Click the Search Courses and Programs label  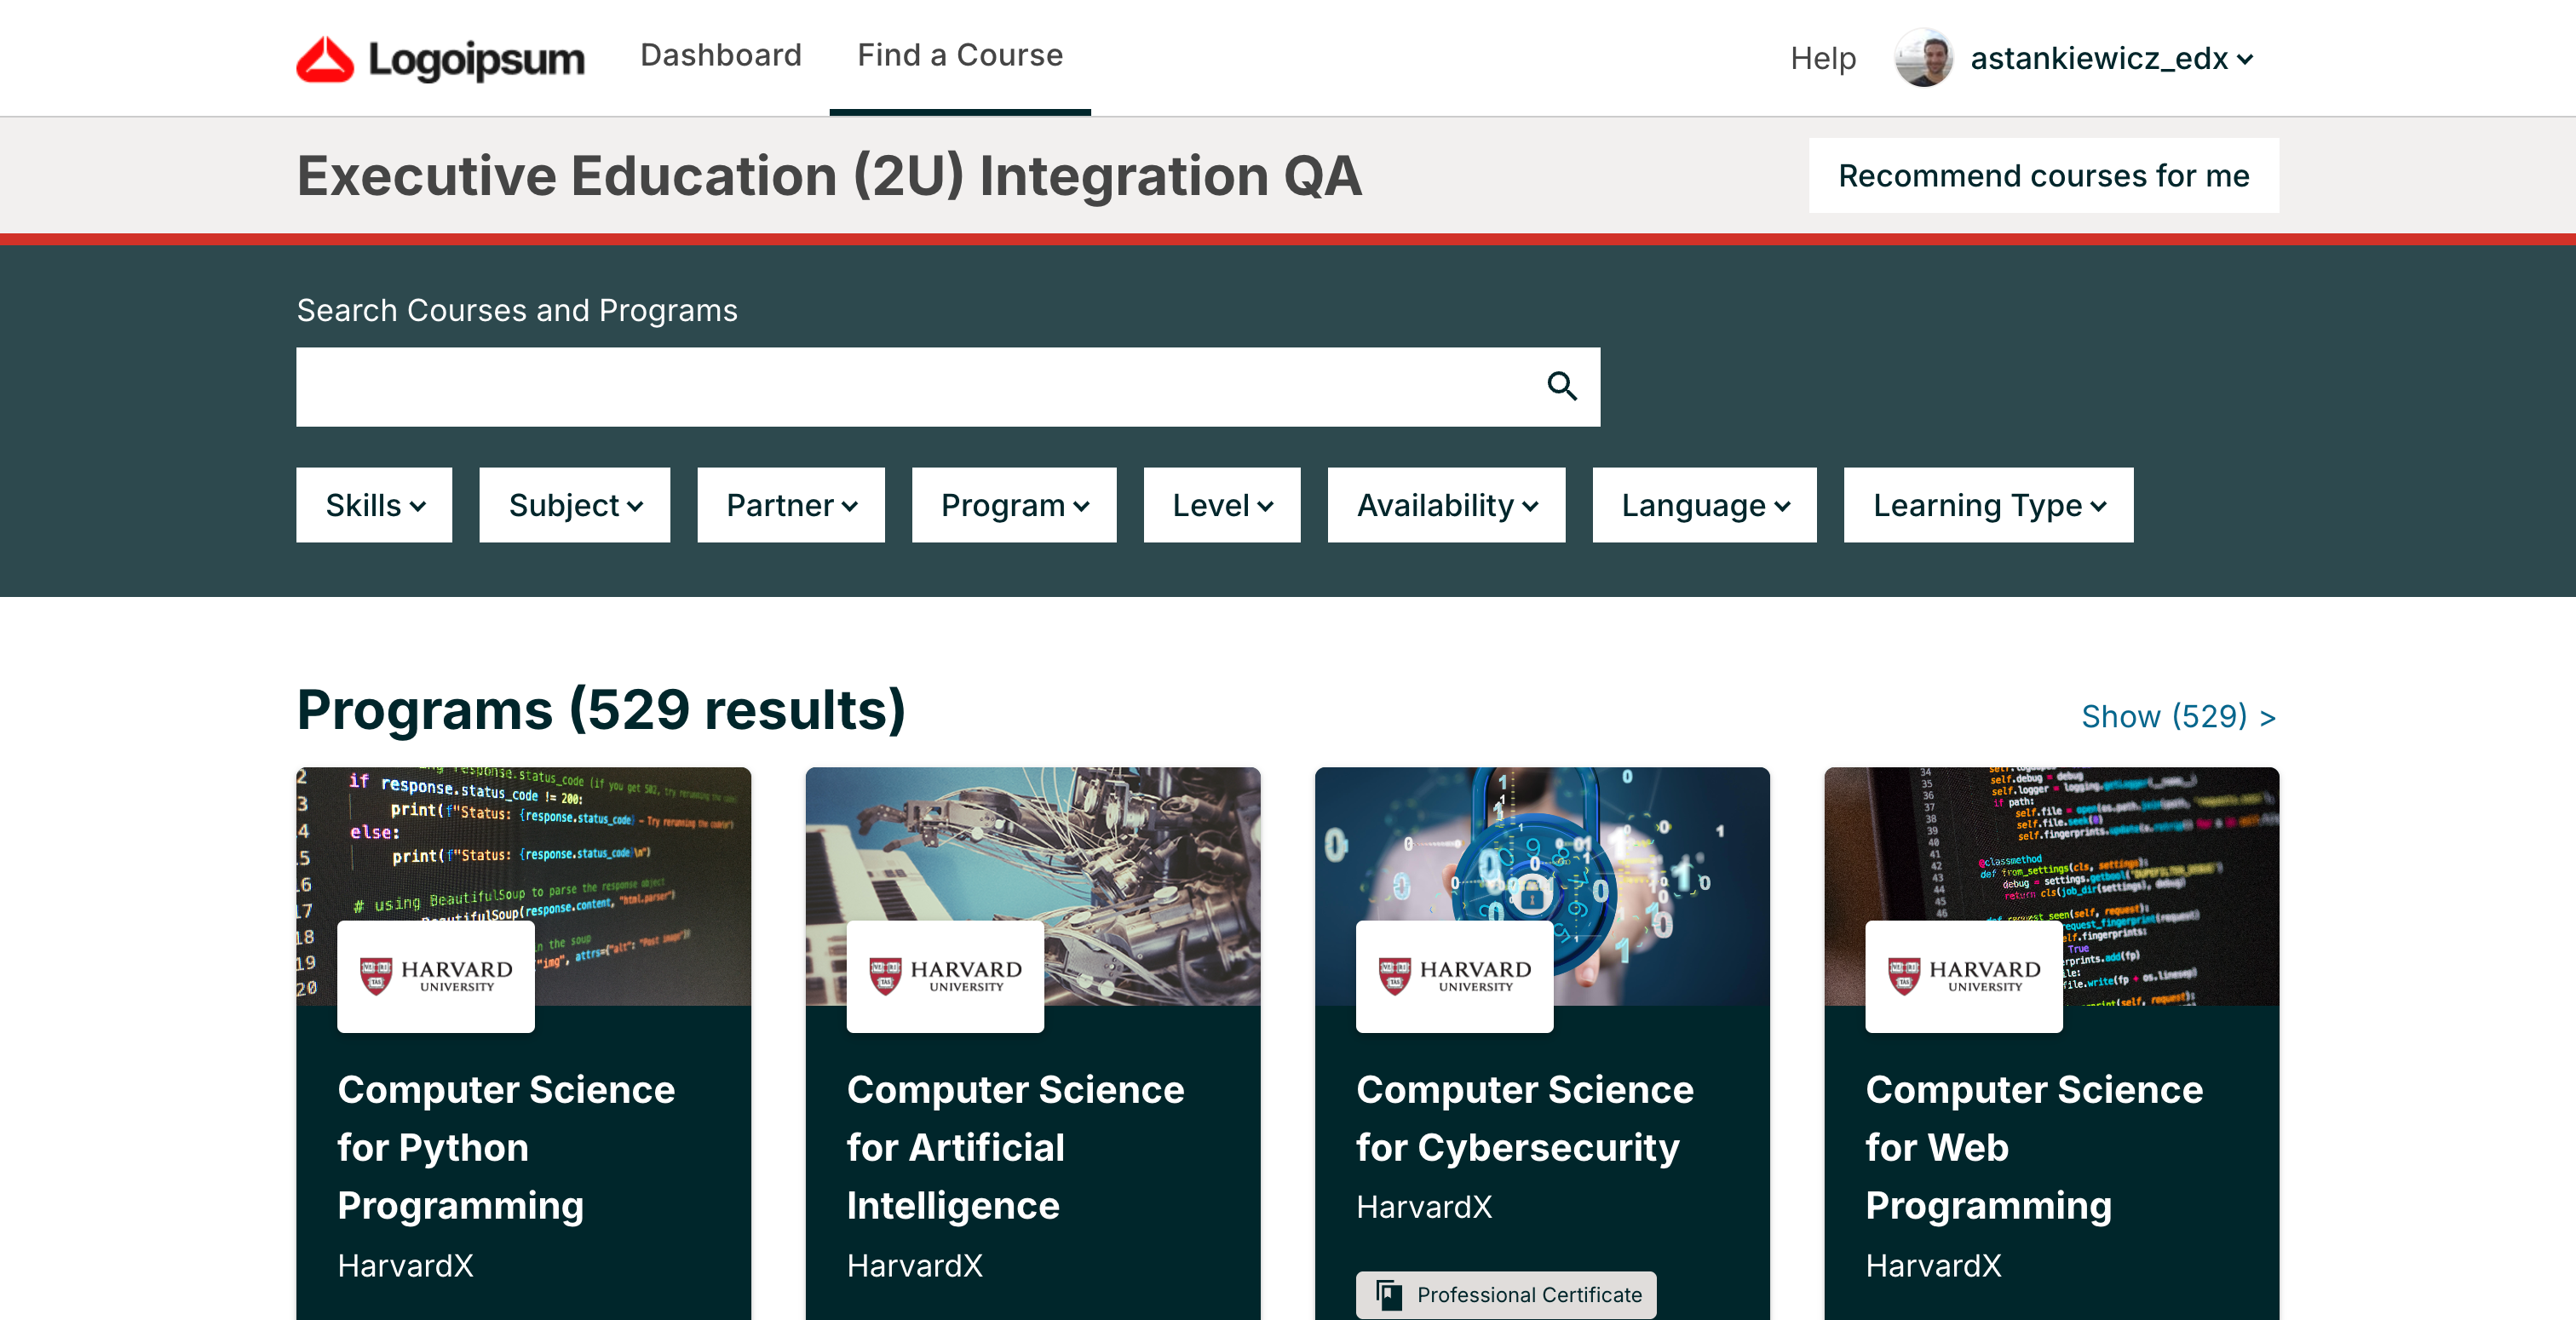pos(517,310)
